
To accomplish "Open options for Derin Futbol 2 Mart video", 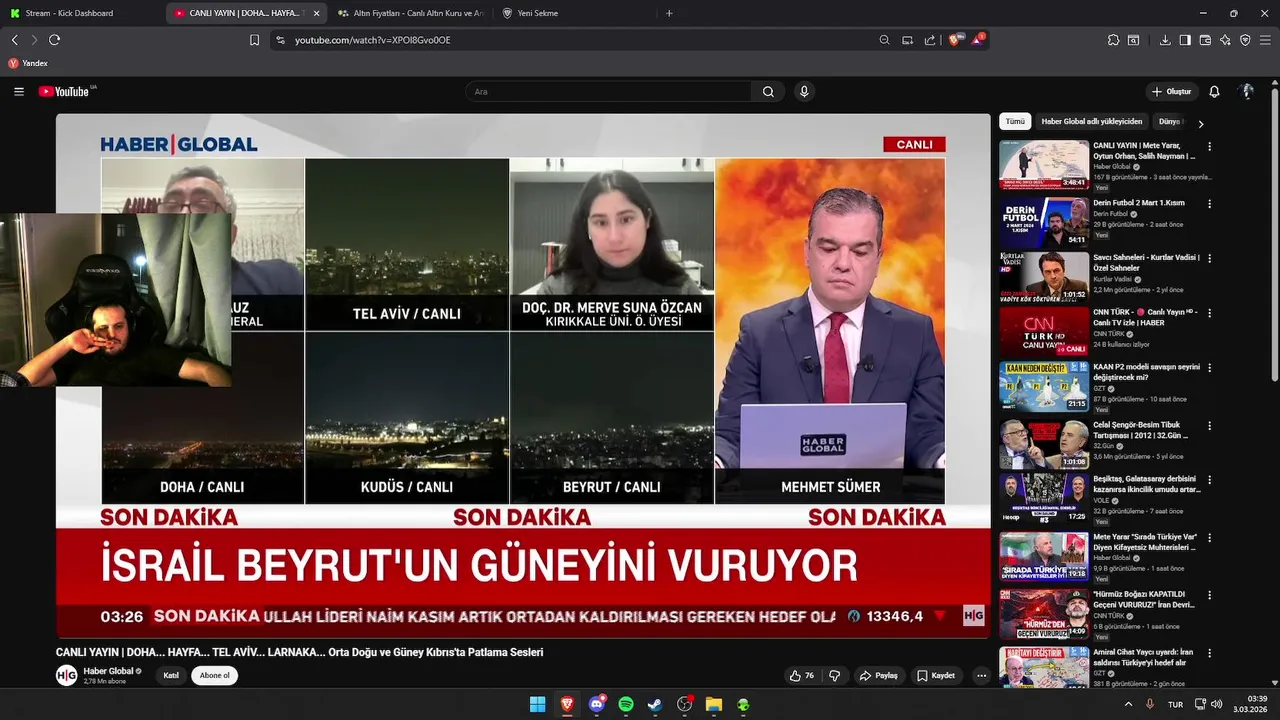I will point(1209,203).
